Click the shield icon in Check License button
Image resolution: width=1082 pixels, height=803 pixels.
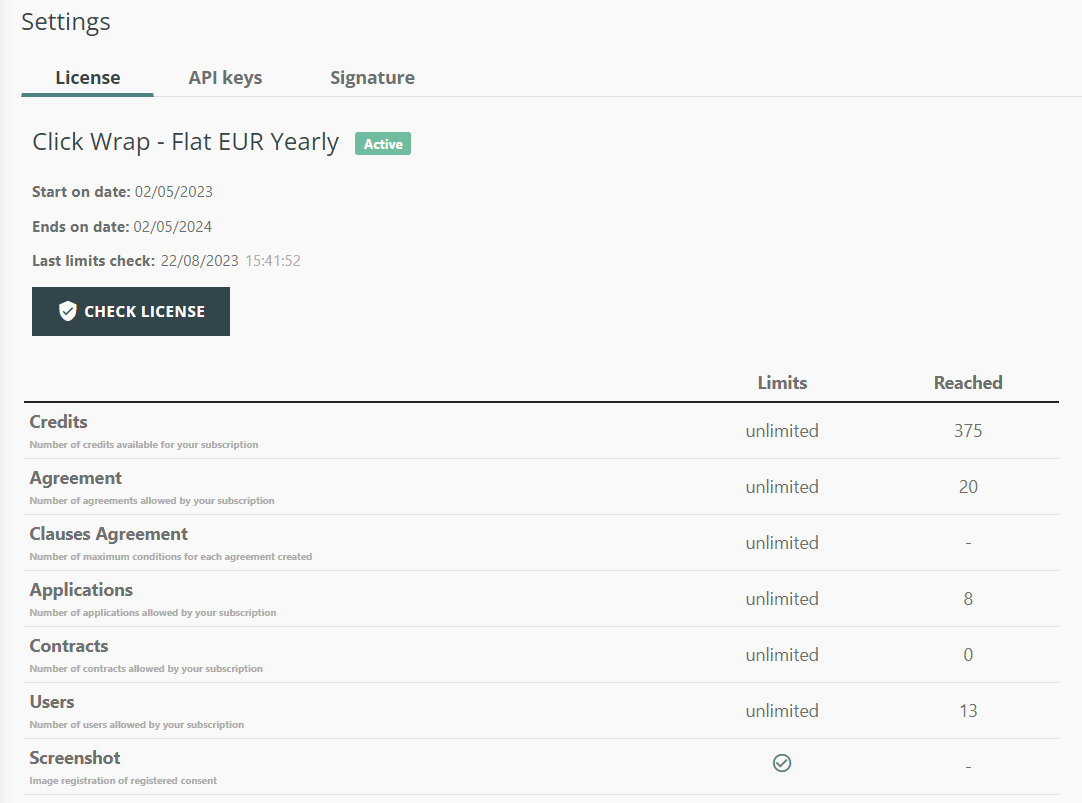pos(68,312)
